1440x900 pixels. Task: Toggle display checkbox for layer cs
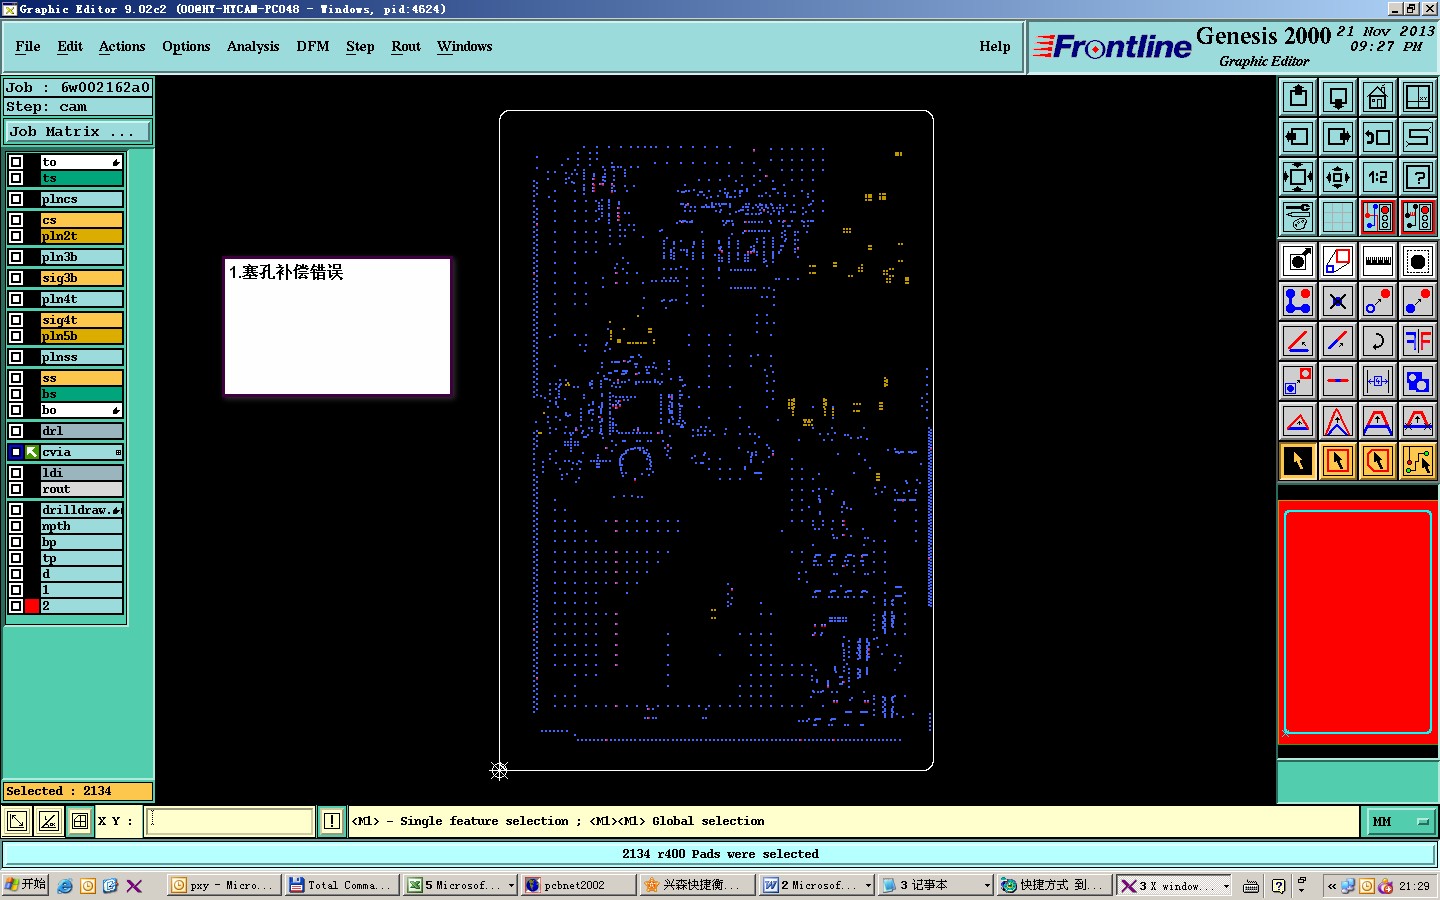(16, 220)
